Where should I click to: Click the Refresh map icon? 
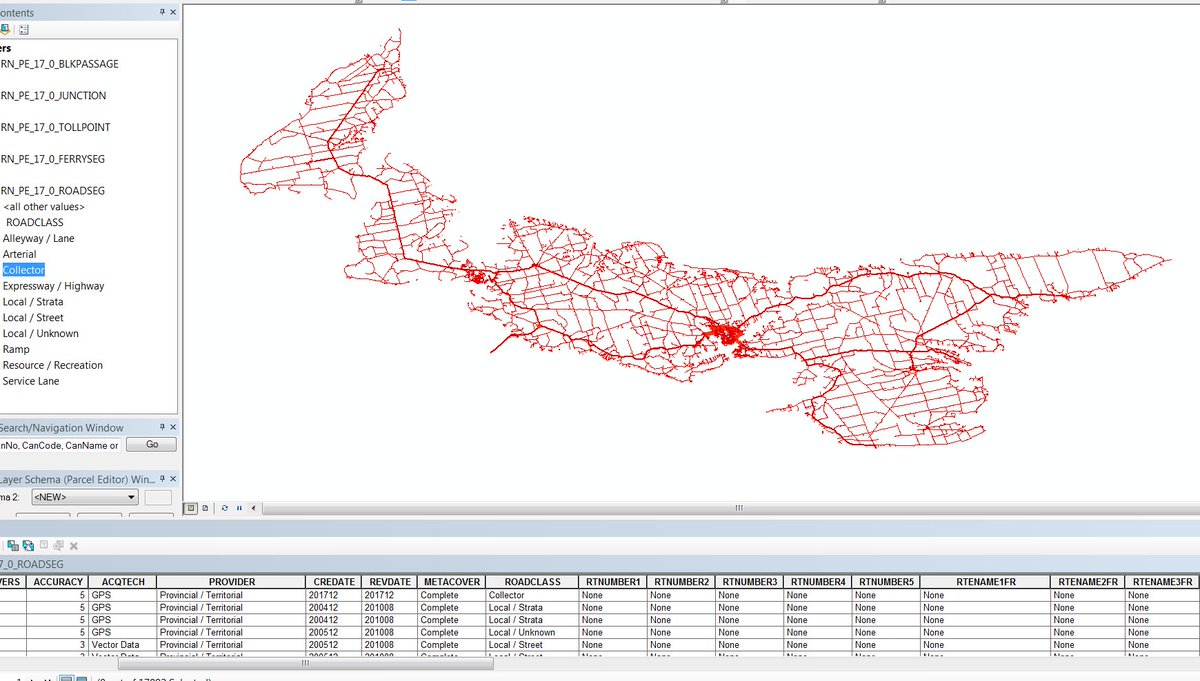225,508
